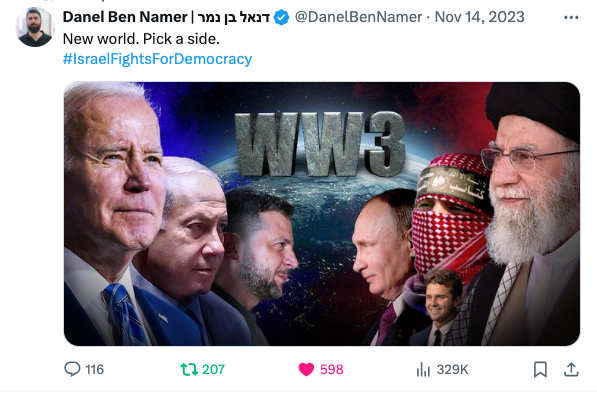Expand the WW3 attached image
This screenshot has height=394, width=597.
click(322, 214)
